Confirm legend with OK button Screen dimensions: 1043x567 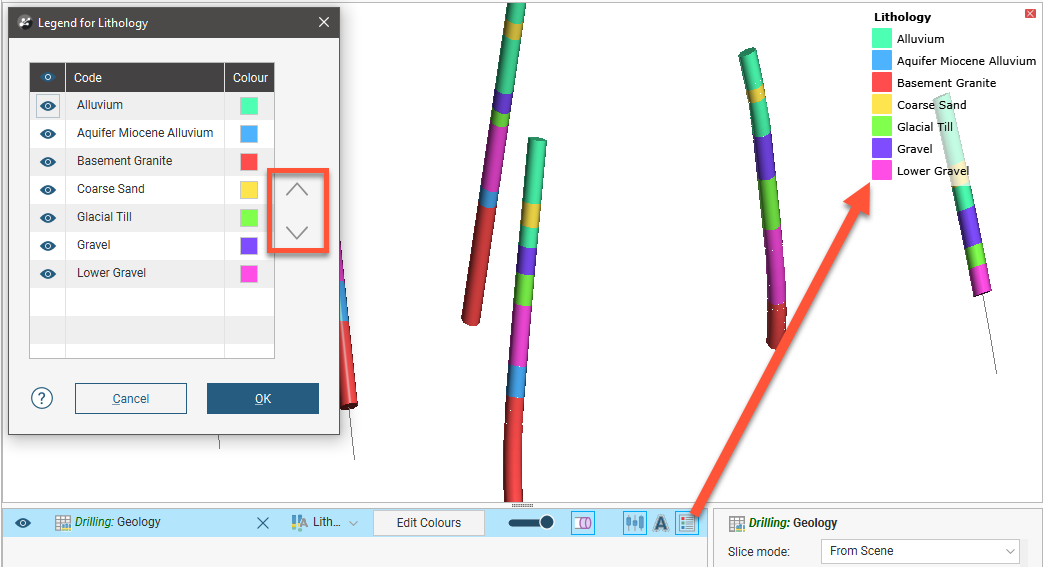tap(263, 399)
